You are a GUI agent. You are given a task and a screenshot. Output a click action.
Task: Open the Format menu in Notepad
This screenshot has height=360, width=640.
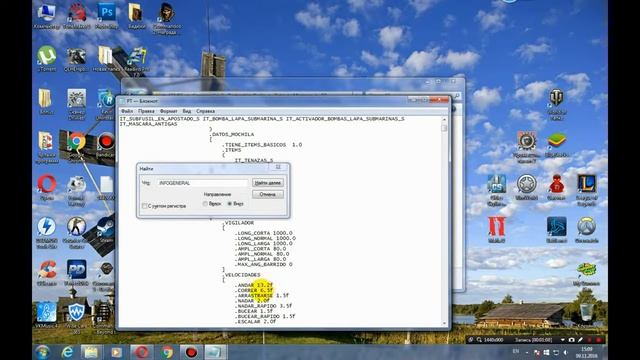click(x=169, y=111)
